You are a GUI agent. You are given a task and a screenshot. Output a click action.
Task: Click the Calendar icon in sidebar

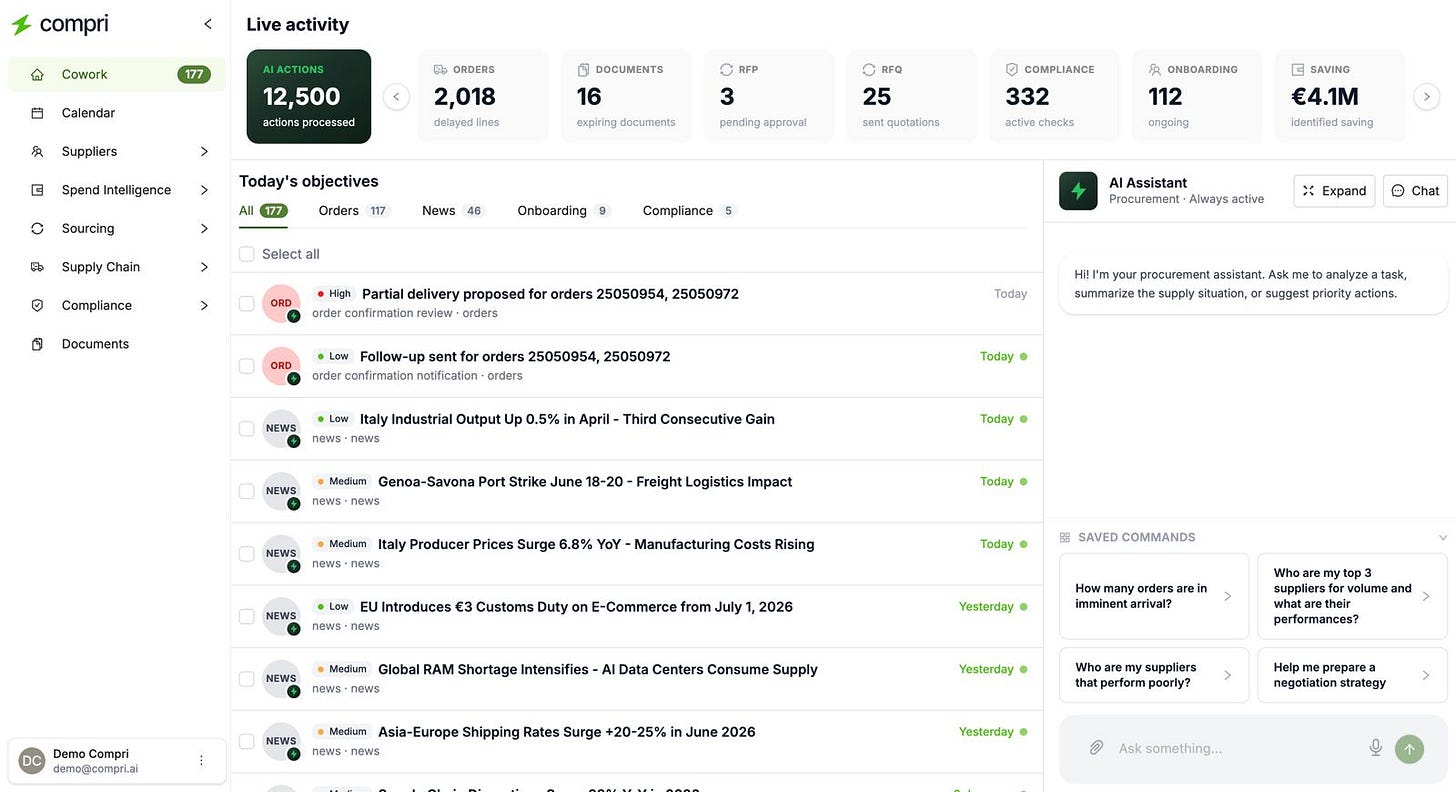[37, 113]
